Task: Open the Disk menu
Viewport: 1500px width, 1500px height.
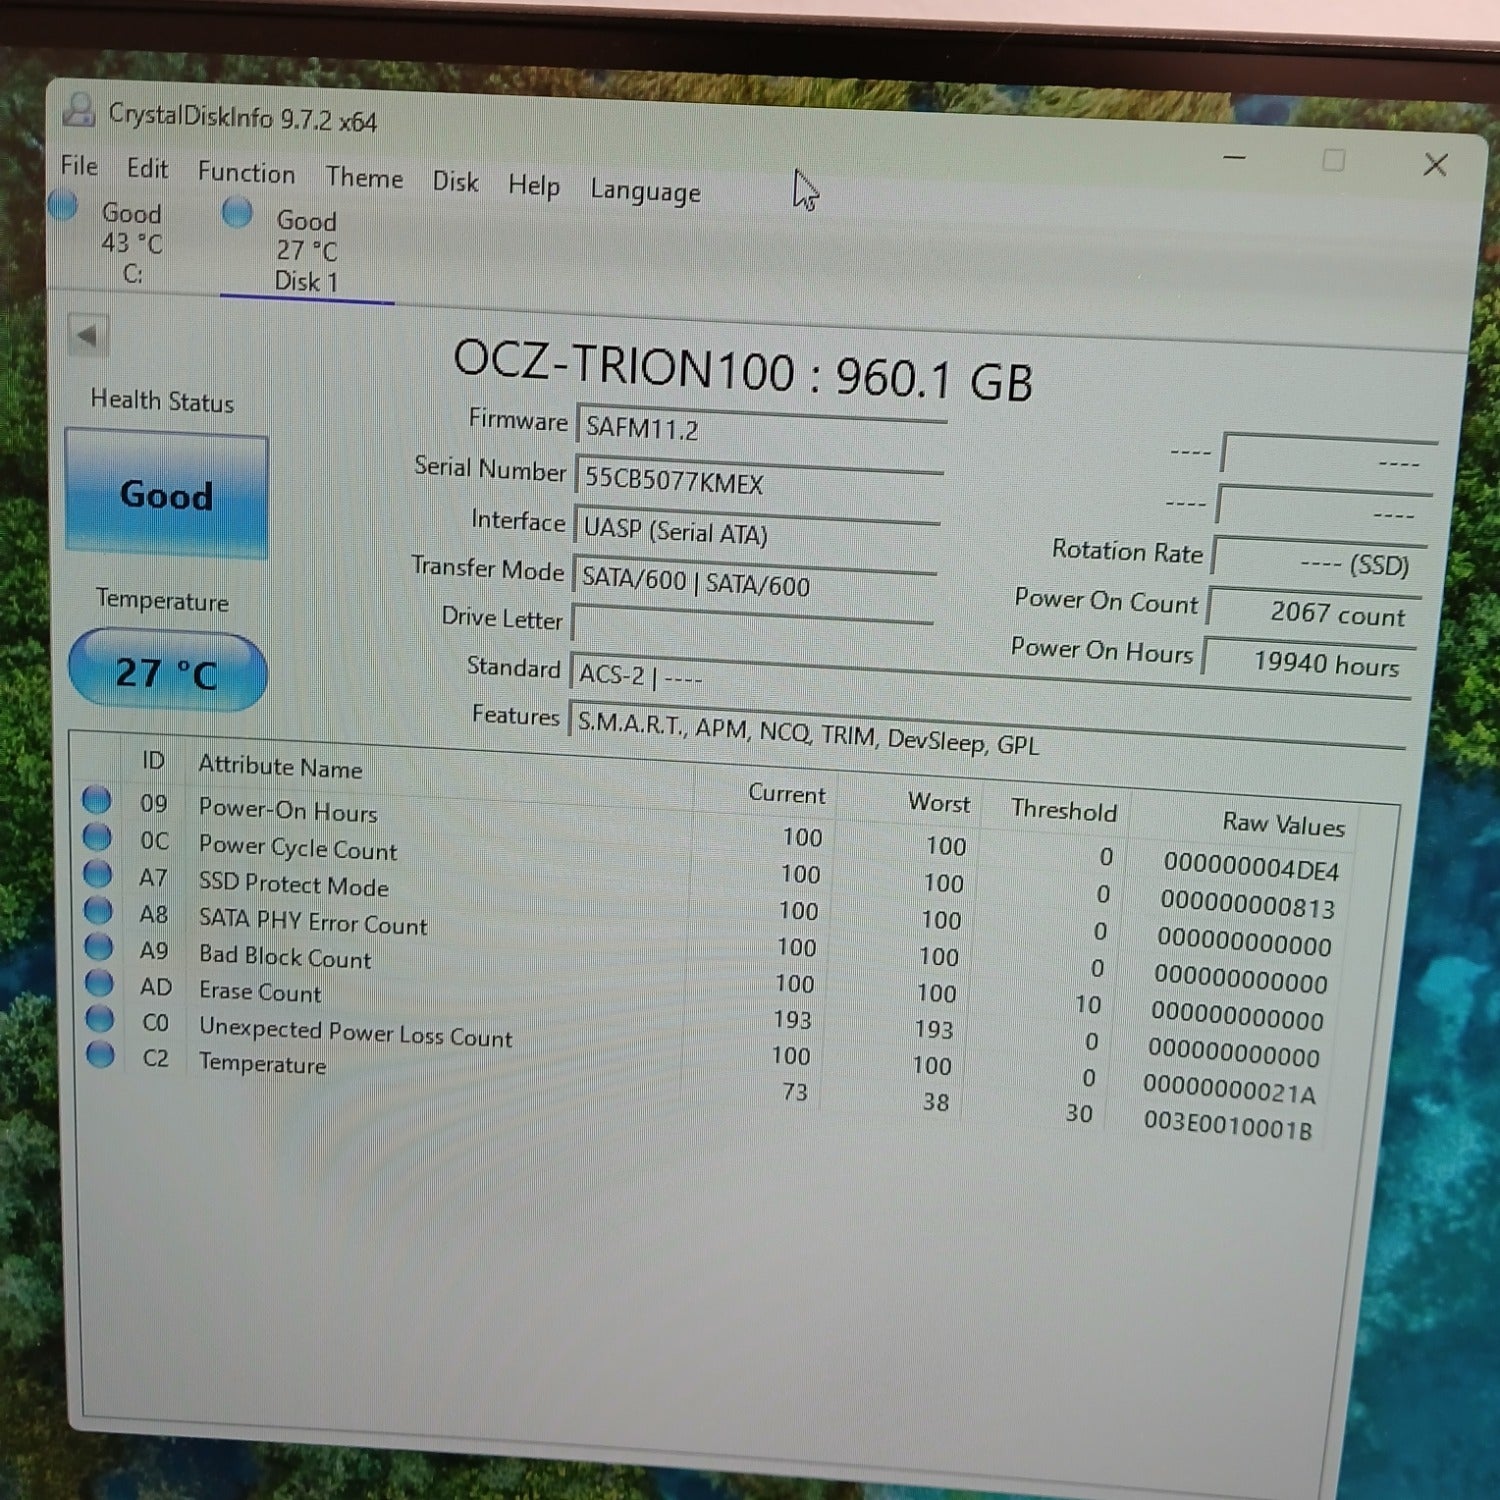Action: click(455, 182)
